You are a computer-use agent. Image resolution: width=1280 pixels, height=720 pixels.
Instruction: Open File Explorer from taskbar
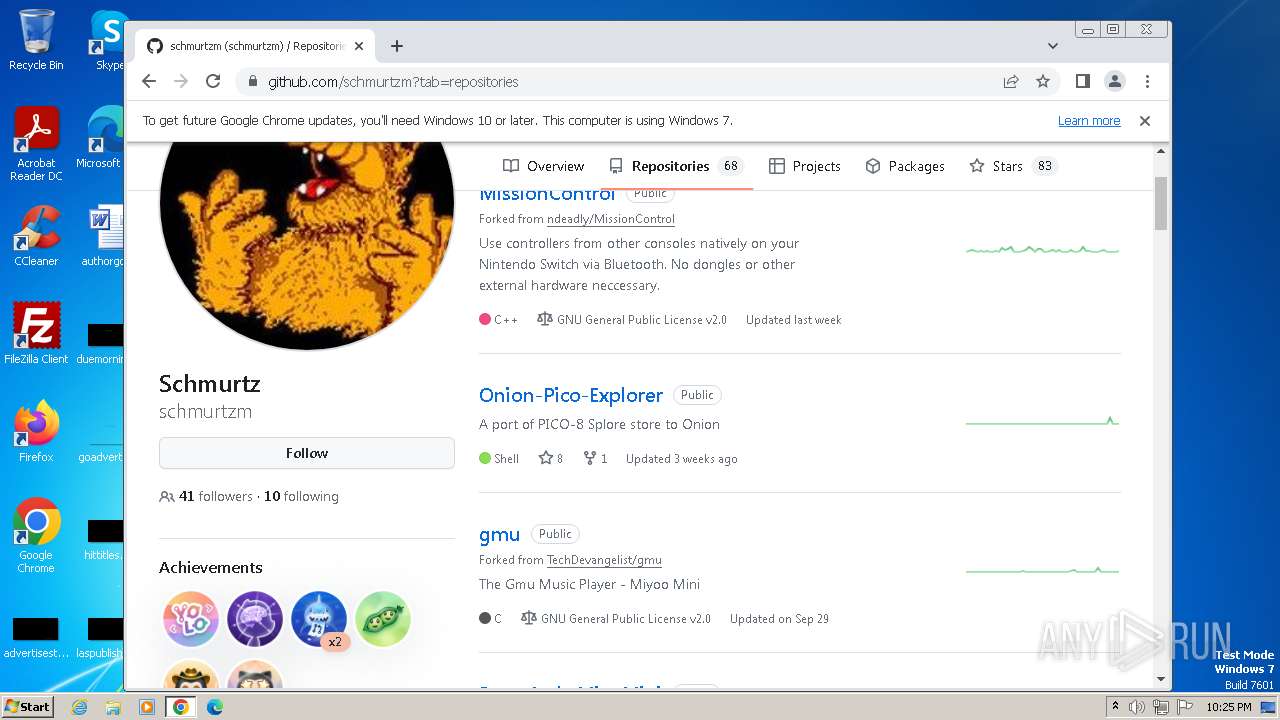[x=113, y=707]
